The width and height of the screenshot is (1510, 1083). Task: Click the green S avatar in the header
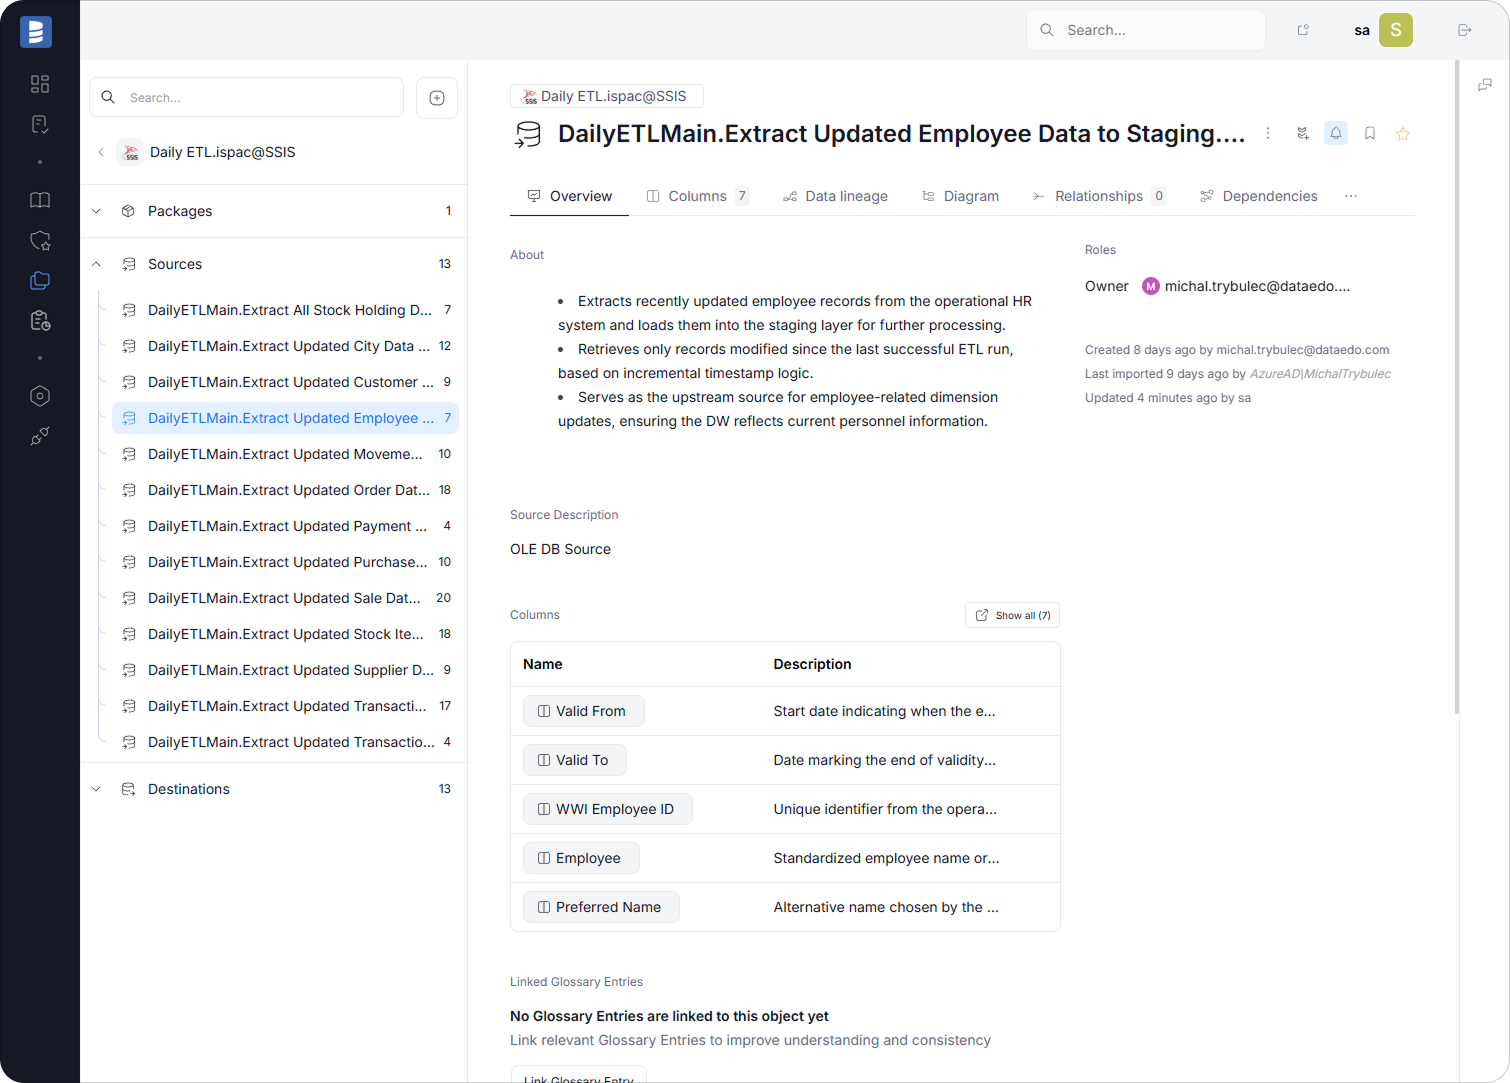pos(1396,30)
